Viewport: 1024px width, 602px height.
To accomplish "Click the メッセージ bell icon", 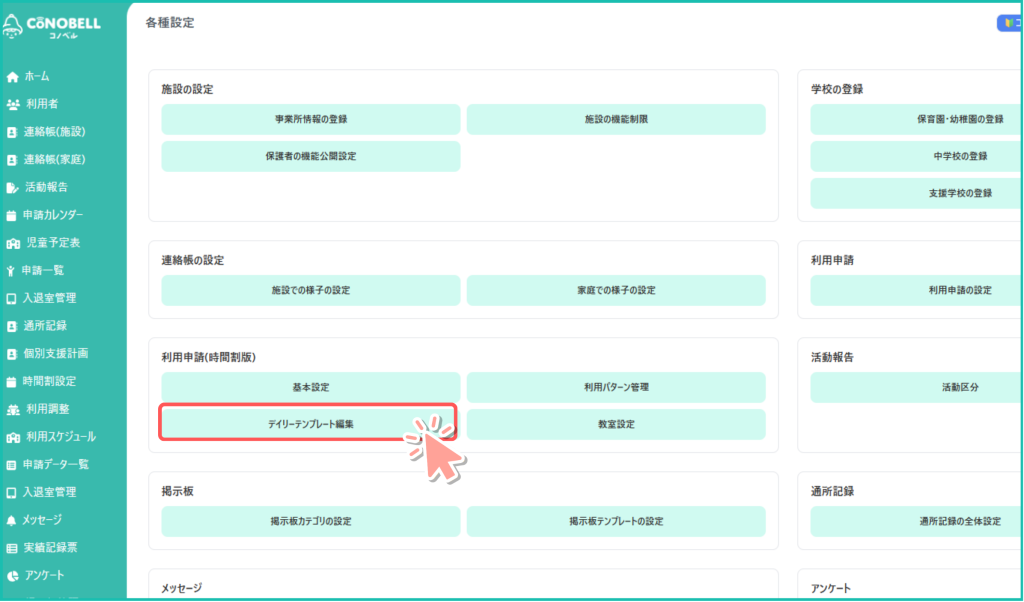I will coord(12,520).
